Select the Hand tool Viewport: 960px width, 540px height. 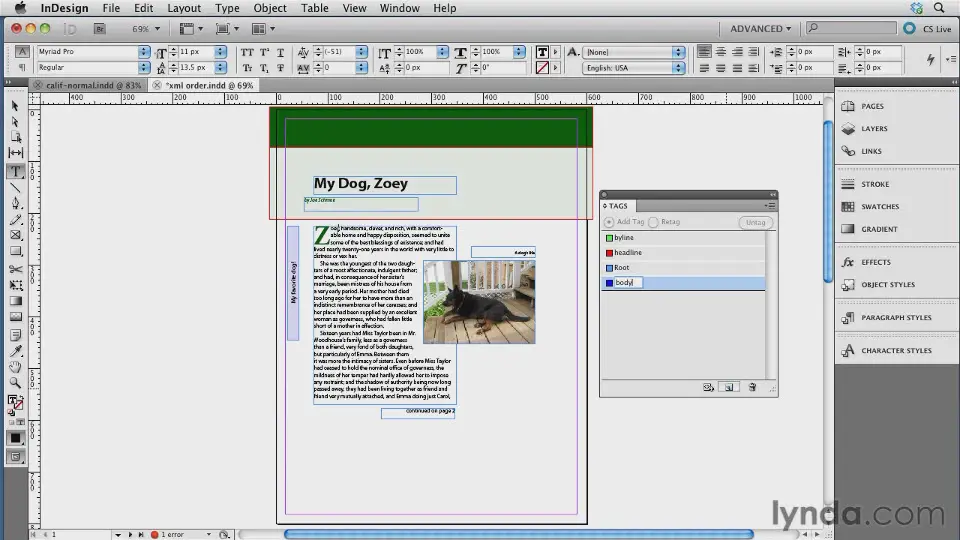tap(15, 367)
